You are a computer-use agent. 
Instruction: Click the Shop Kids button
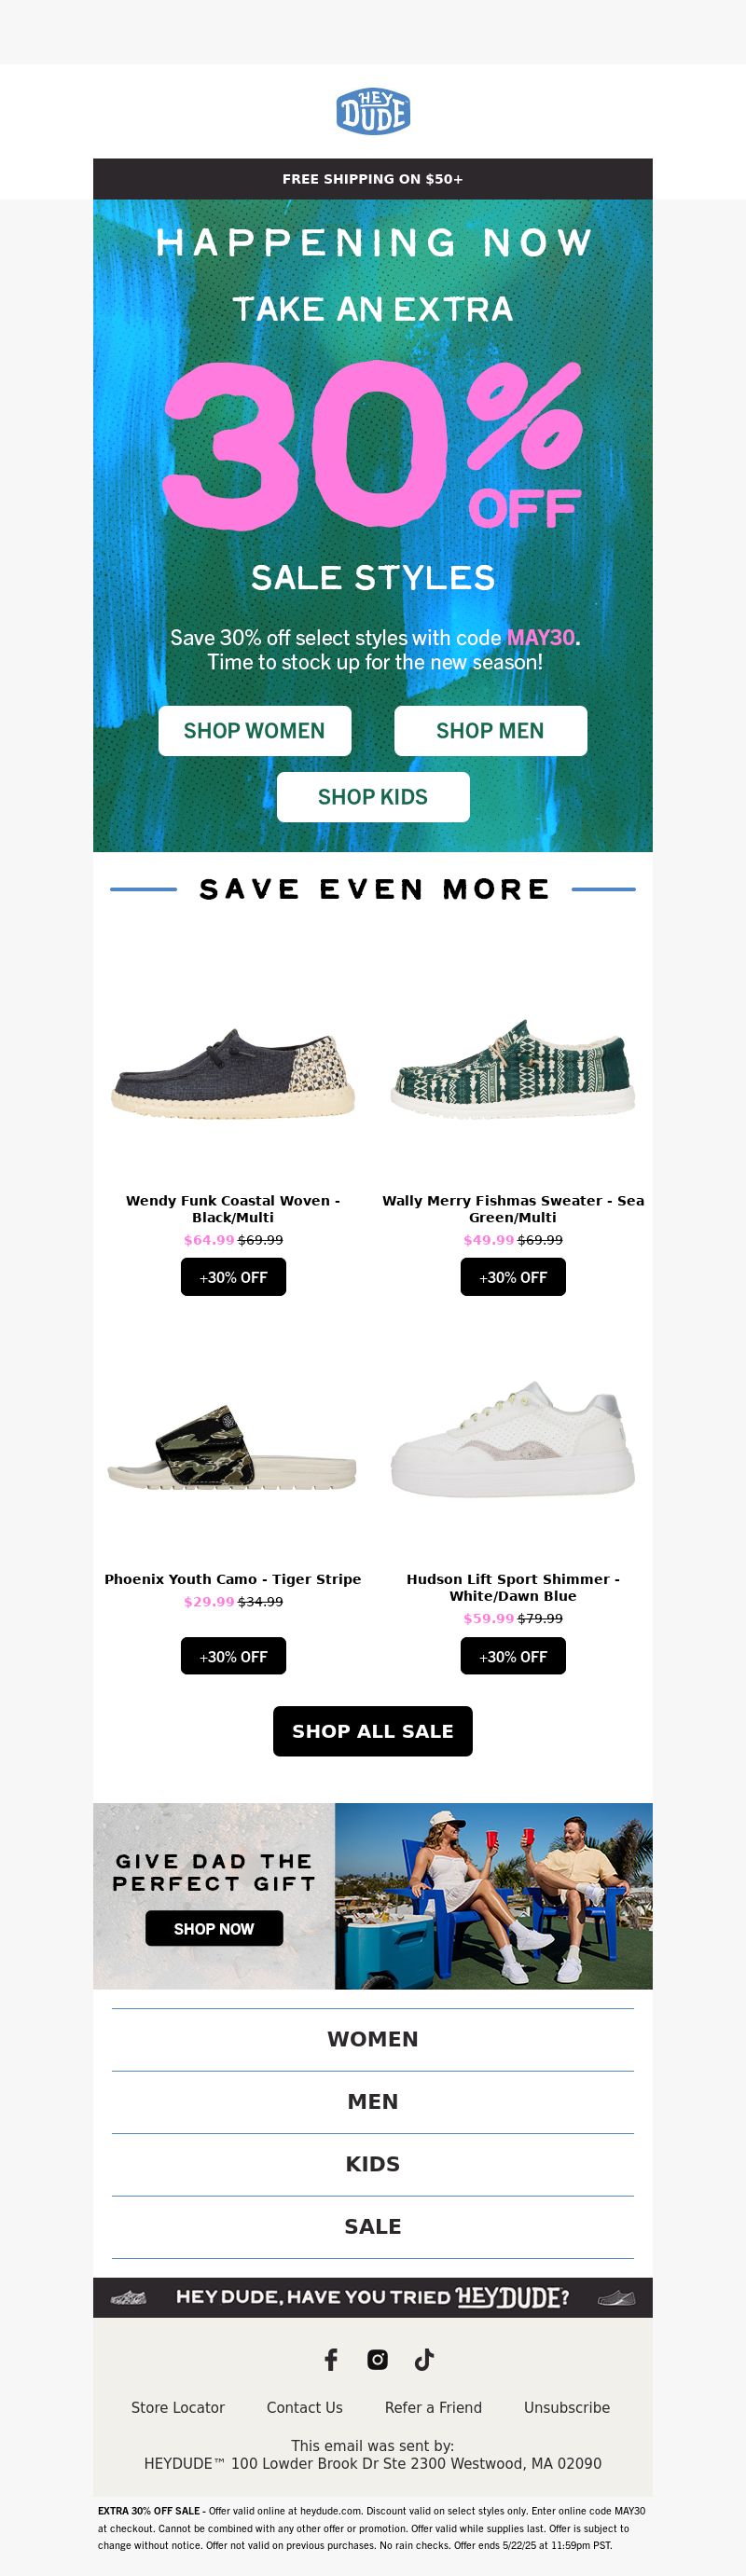click(373, 796)
